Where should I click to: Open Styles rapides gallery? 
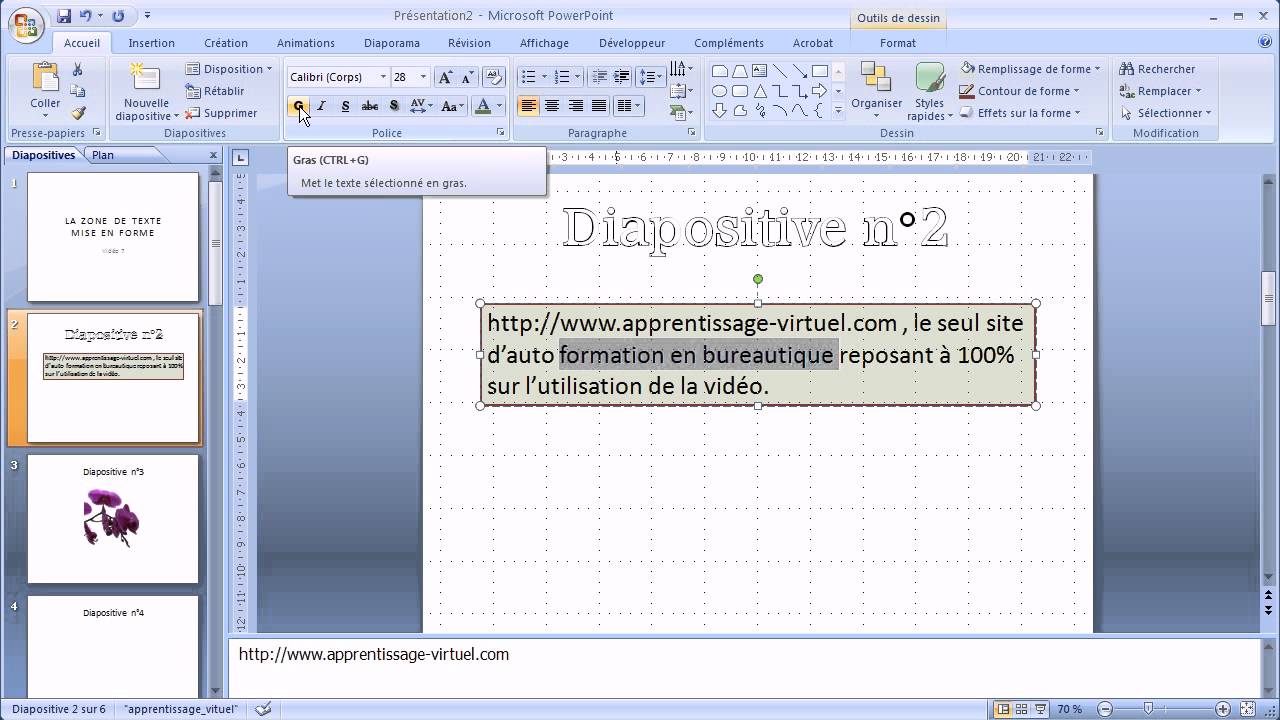[x=929, y=91]
